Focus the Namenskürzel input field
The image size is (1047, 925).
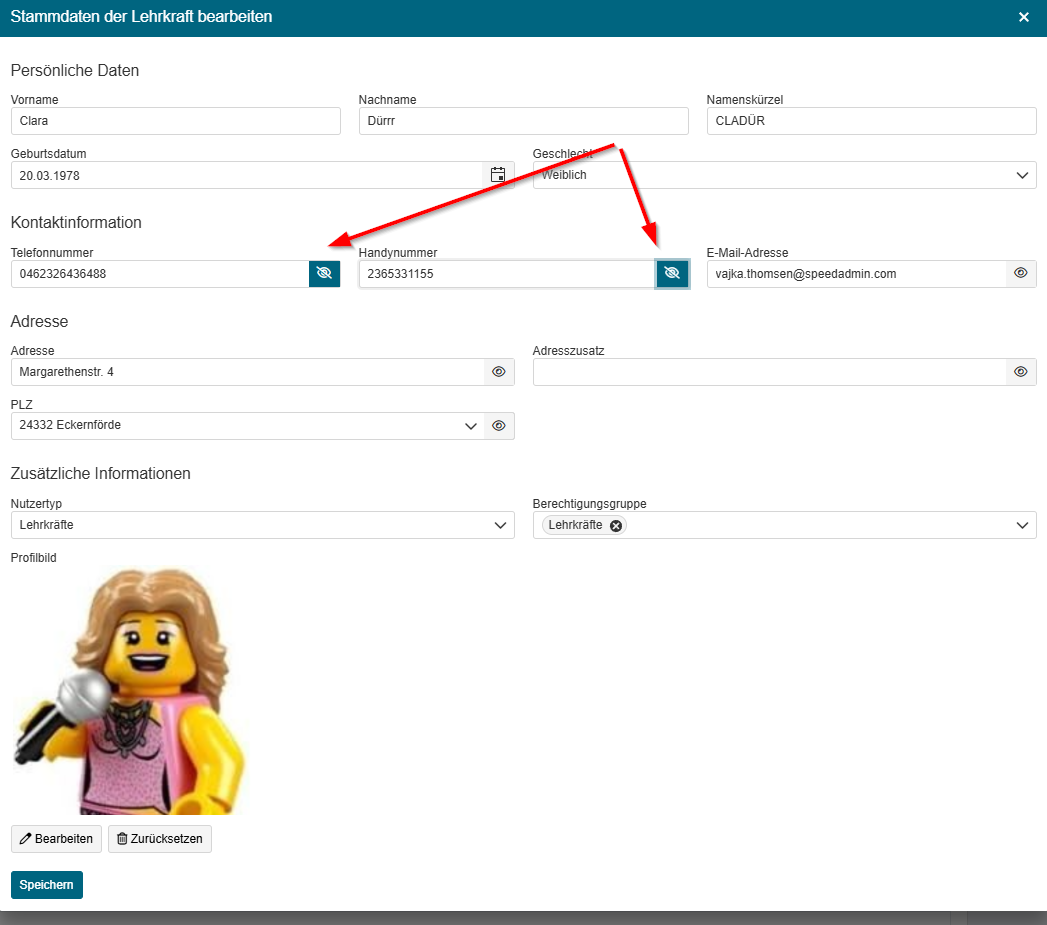click(x=871, y=121)
